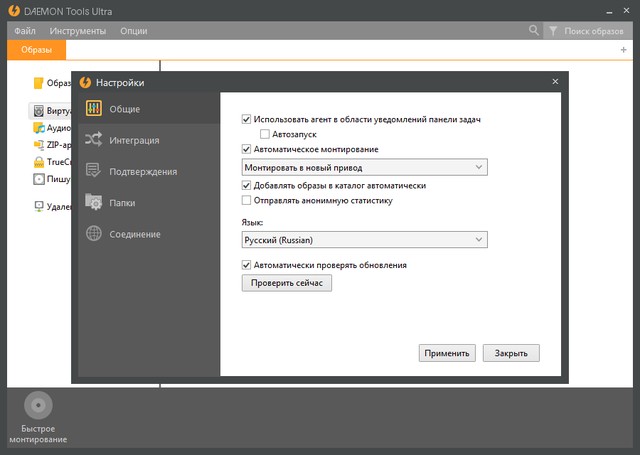Select the Интеграция settings label

click(134, 140)
